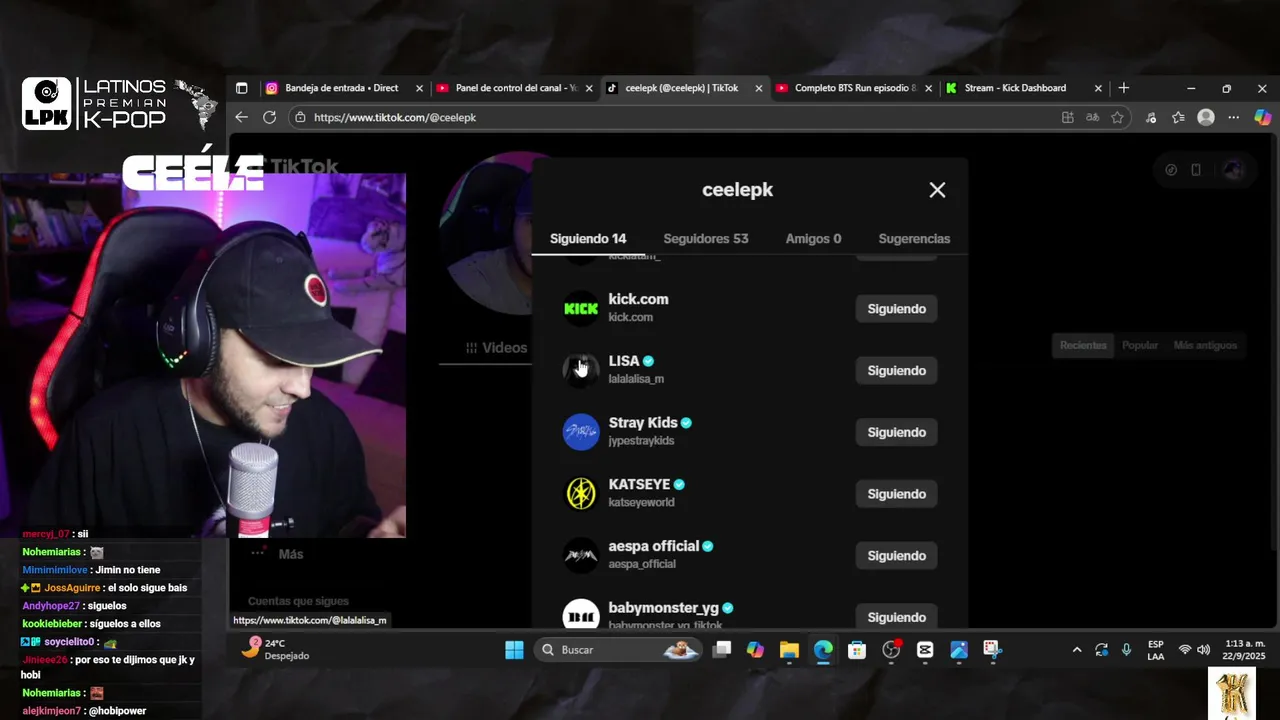
Task: Switch to Bandeja de entrada Direct tab
Action: point(345,88)
